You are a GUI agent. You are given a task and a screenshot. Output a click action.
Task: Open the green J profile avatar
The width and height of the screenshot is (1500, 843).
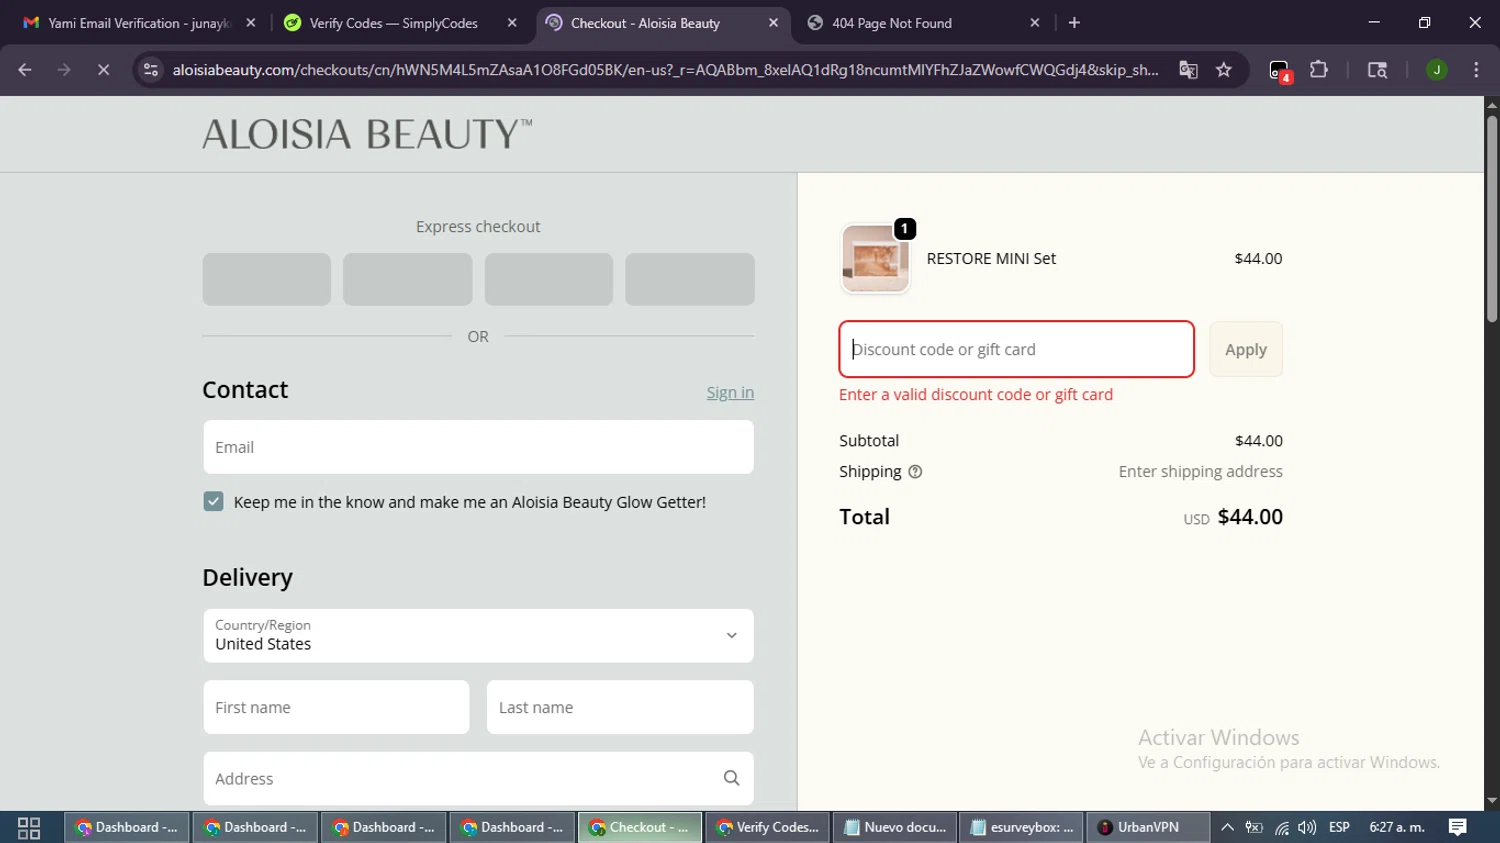[1437, 70]
